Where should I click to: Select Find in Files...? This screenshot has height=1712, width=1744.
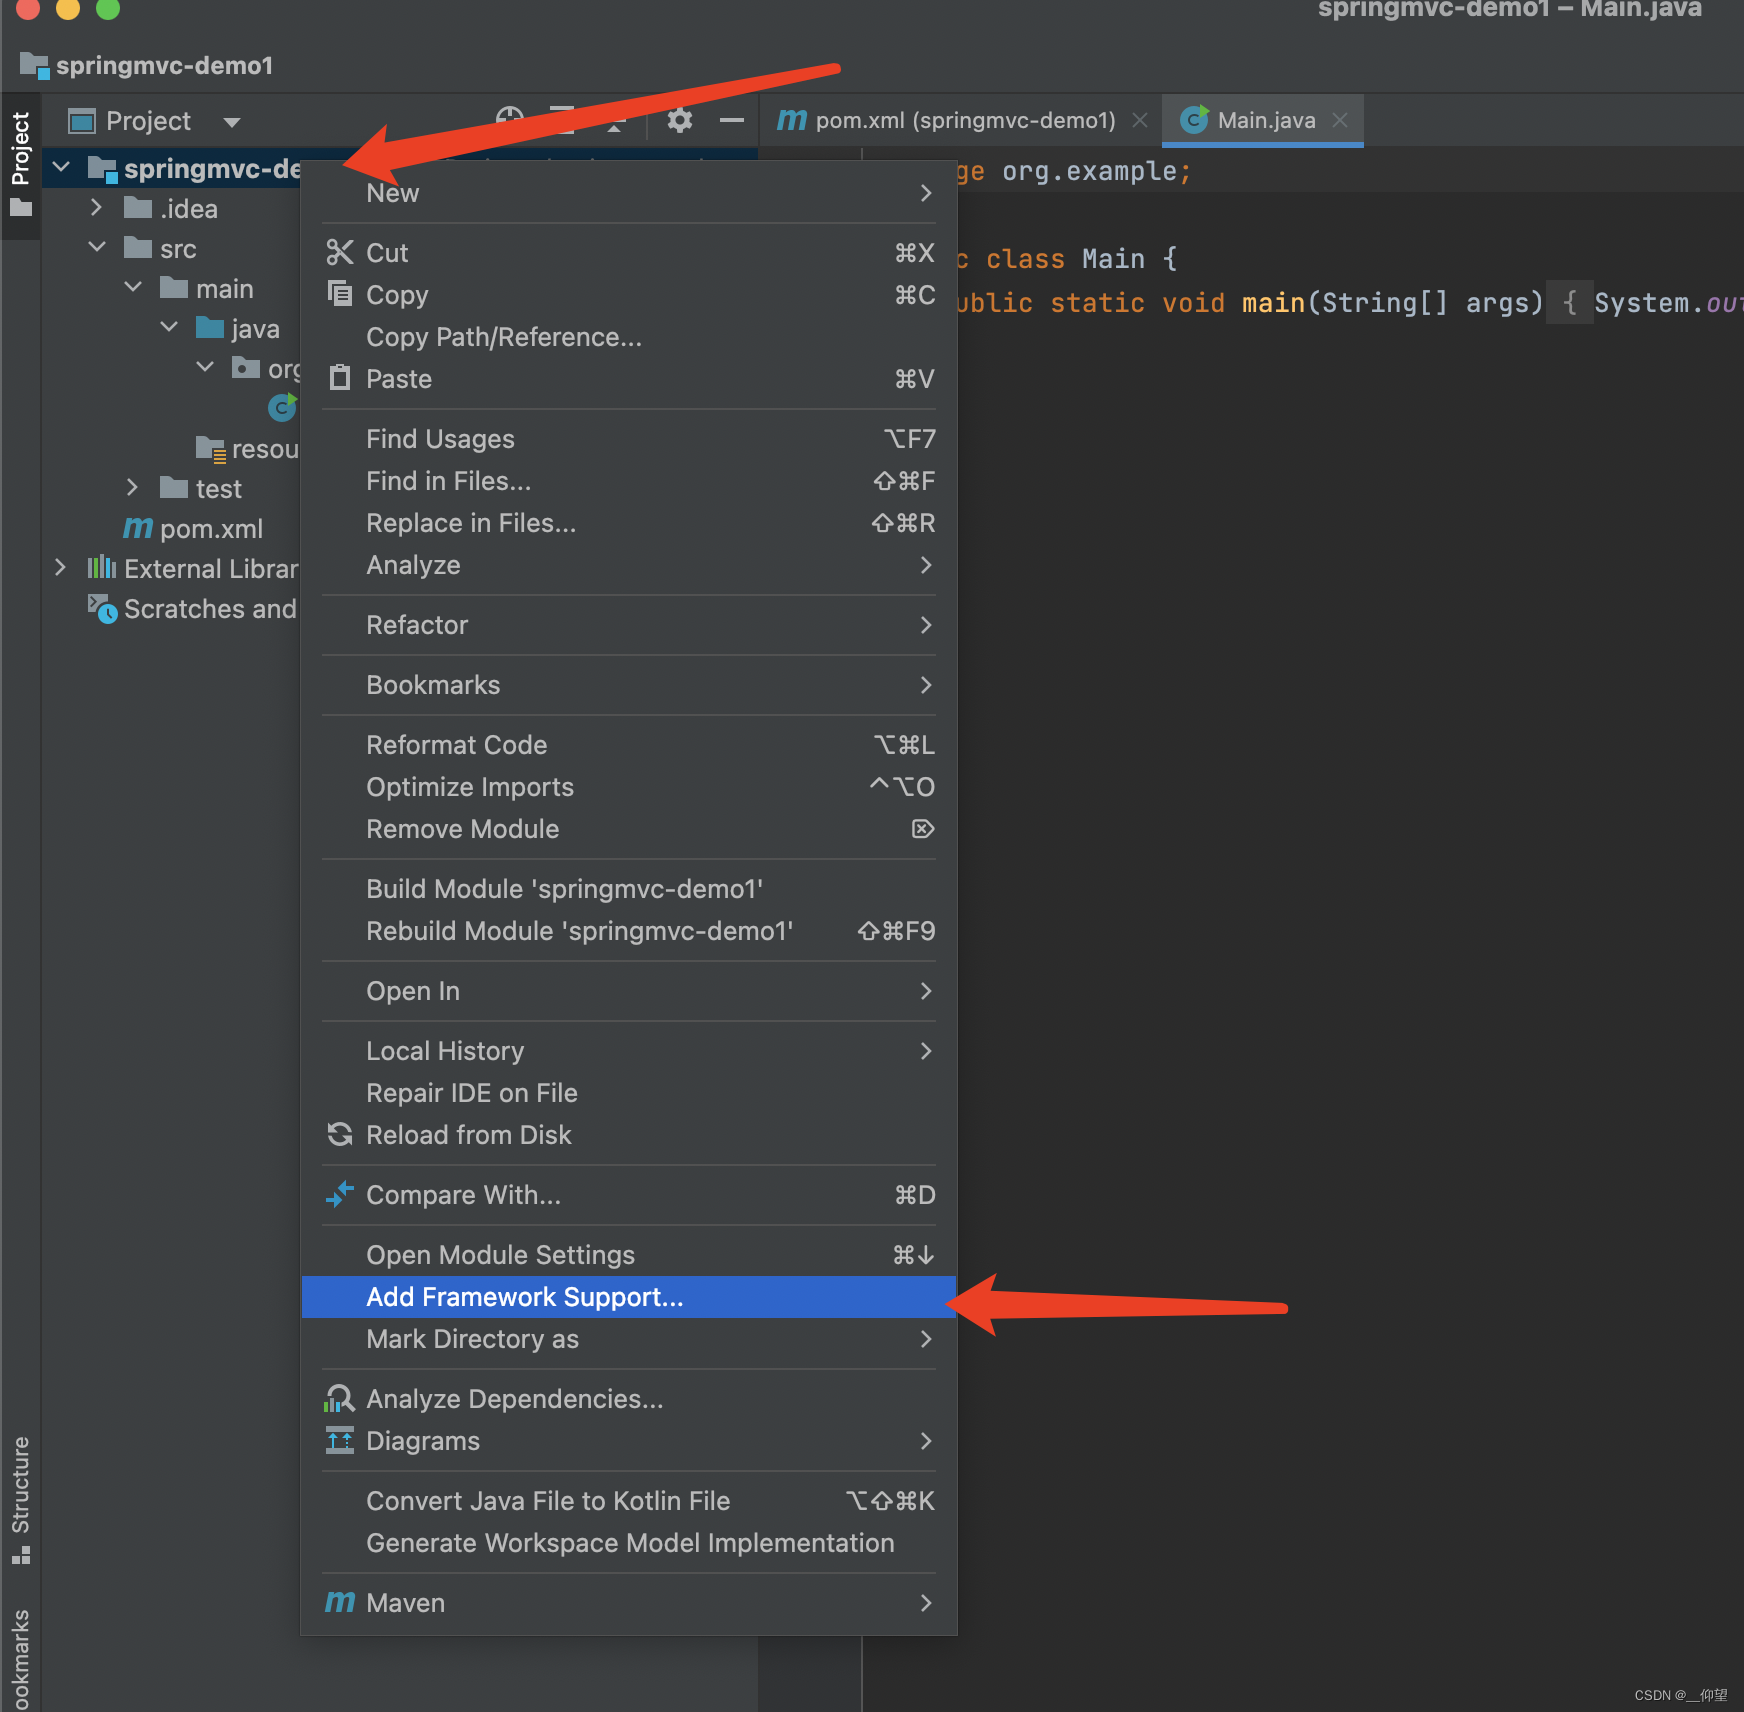629,481
